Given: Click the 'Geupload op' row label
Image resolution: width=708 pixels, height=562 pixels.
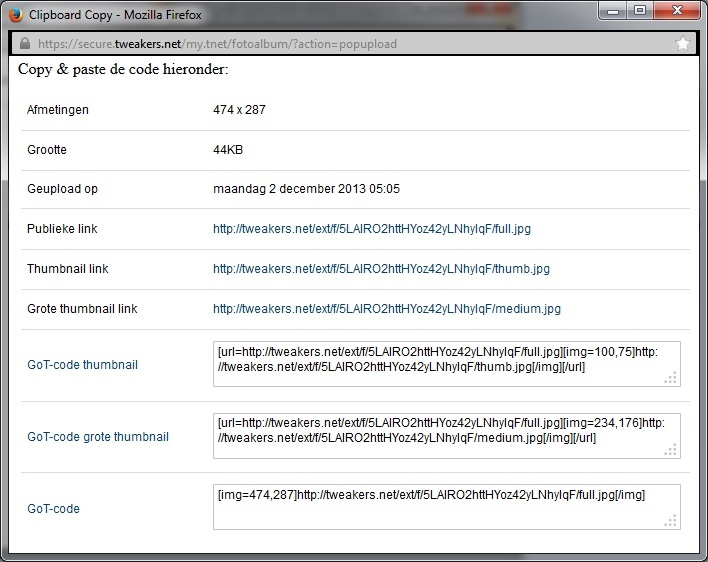Looking at the screenshot, I should [x=62, y=189].
